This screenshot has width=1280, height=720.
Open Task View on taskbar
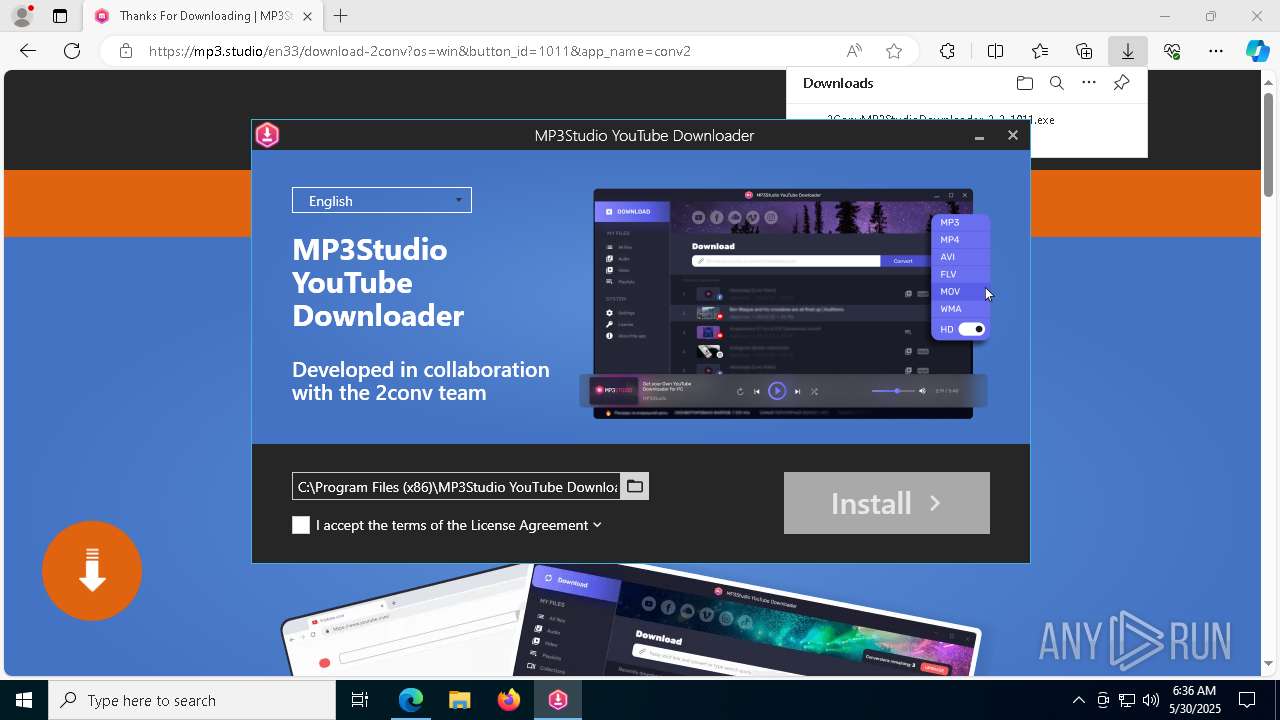360,700
